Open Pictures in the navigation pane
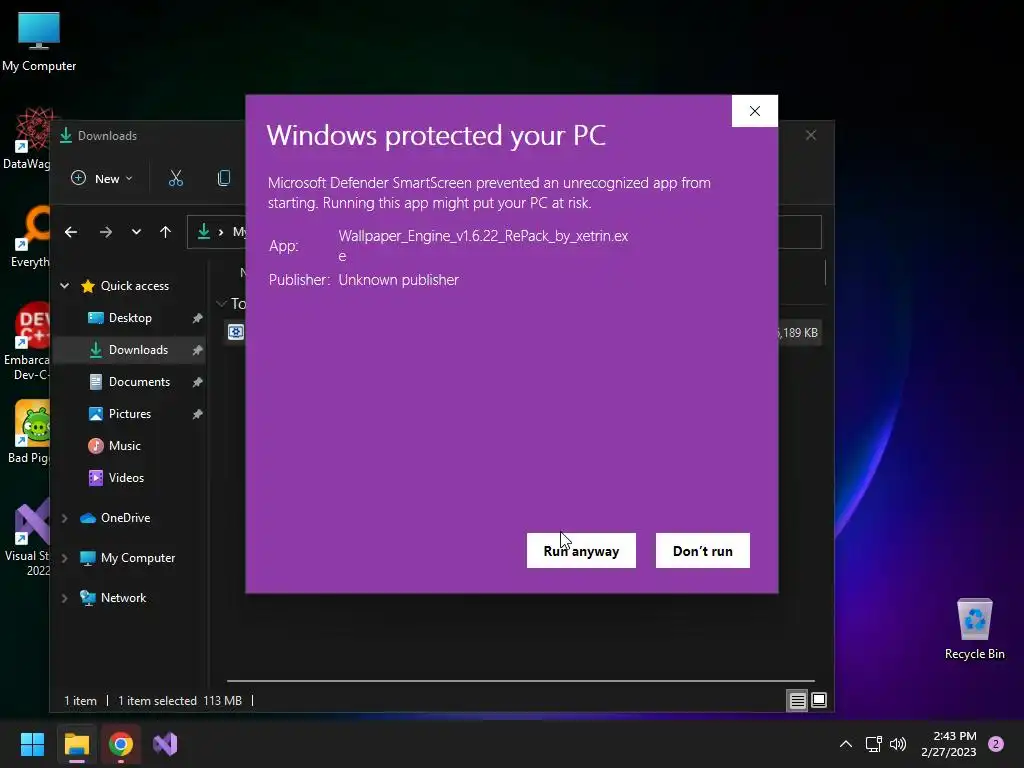1024x768 pixels. (129, 413)
